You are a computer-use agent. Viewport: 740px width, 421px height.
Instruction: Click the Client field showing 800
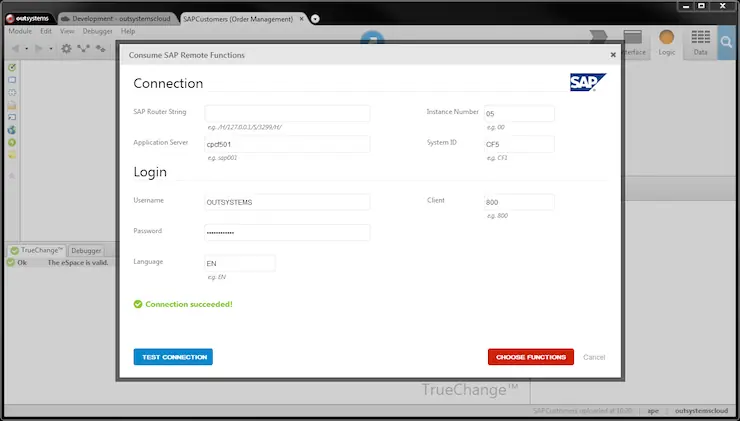(x=519, y=202)
